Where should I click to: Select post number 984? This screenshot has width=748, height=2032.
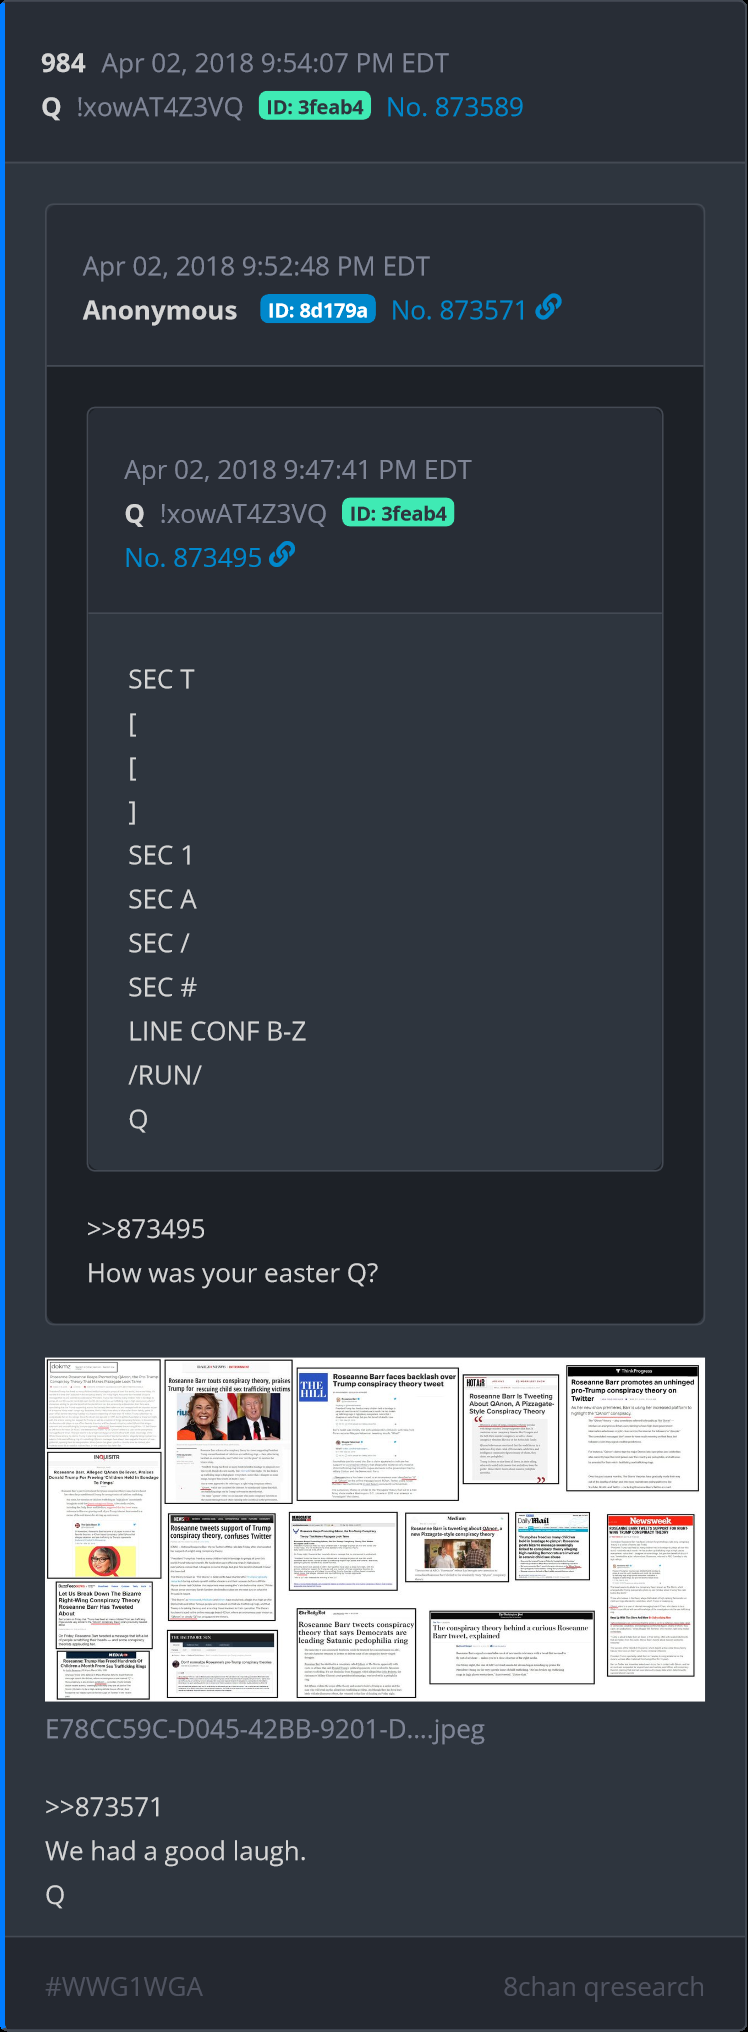pyautogui.click(x=63, y=64)
